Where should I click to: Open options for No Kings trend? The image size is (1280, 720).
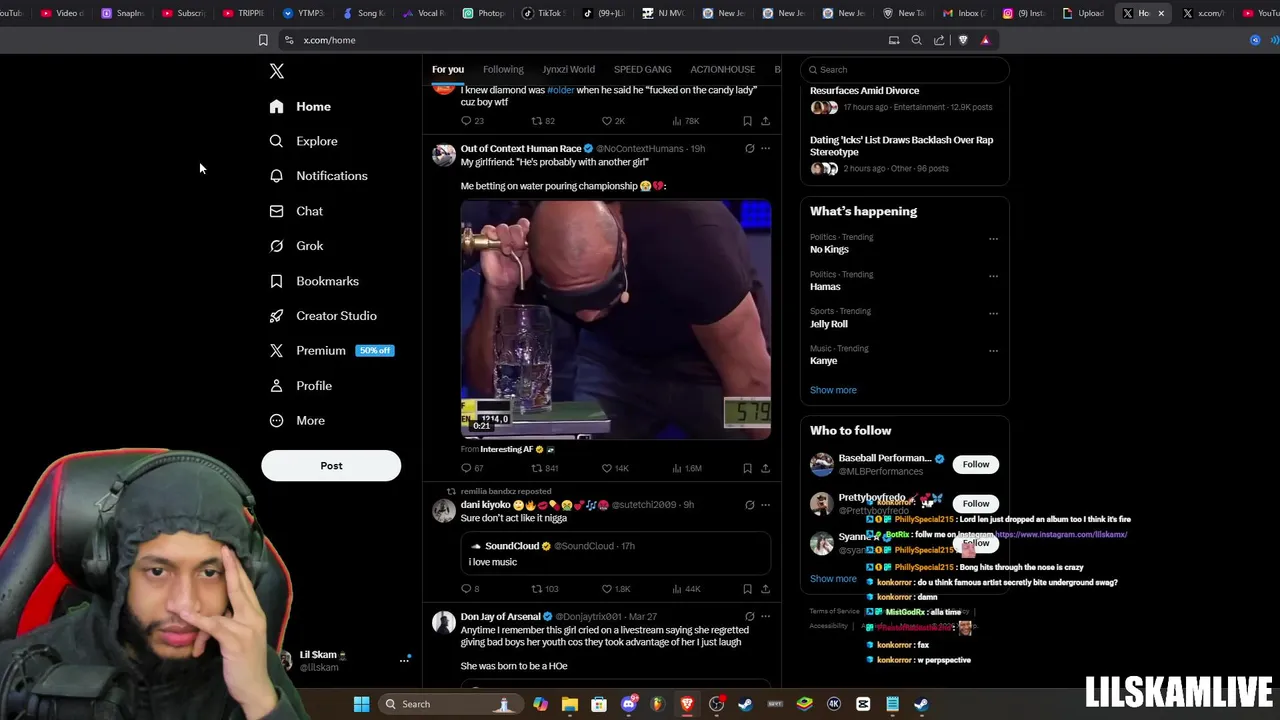(993, 239)
